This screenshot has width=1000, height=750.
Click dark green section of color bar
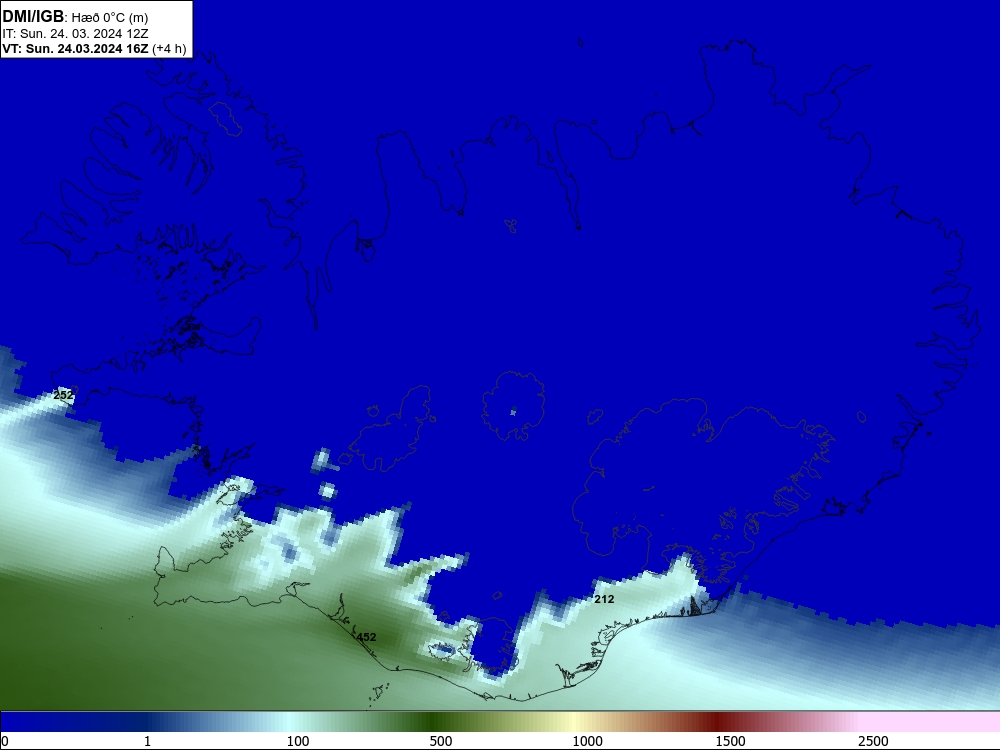[434, 722]
